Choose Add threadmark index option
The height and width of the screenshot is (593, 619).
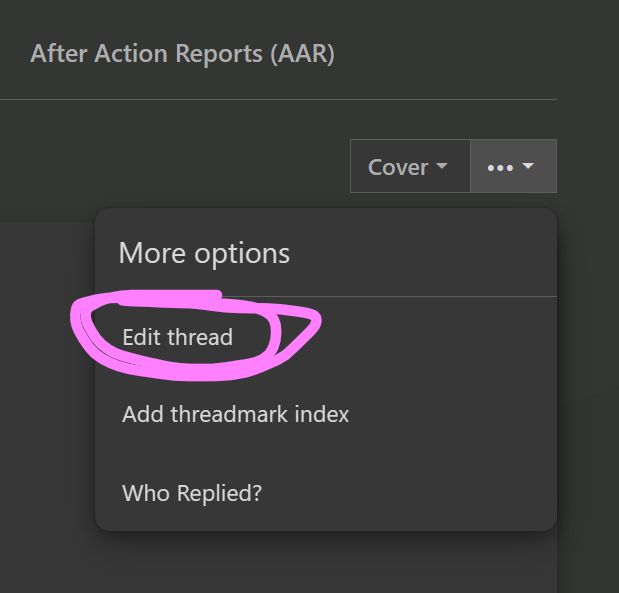[235, 413]
